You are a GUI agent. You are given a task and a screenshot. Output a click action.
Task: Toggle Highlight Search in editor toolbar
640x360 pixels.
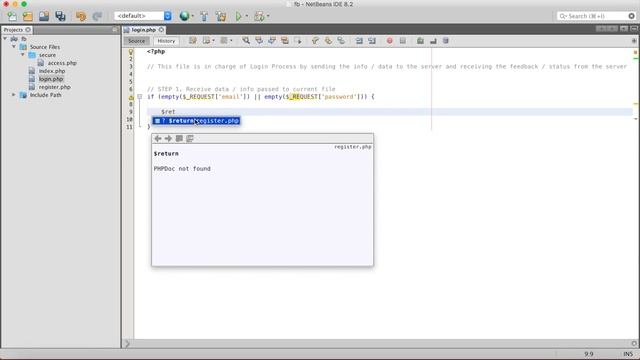(x=285, y=40)
